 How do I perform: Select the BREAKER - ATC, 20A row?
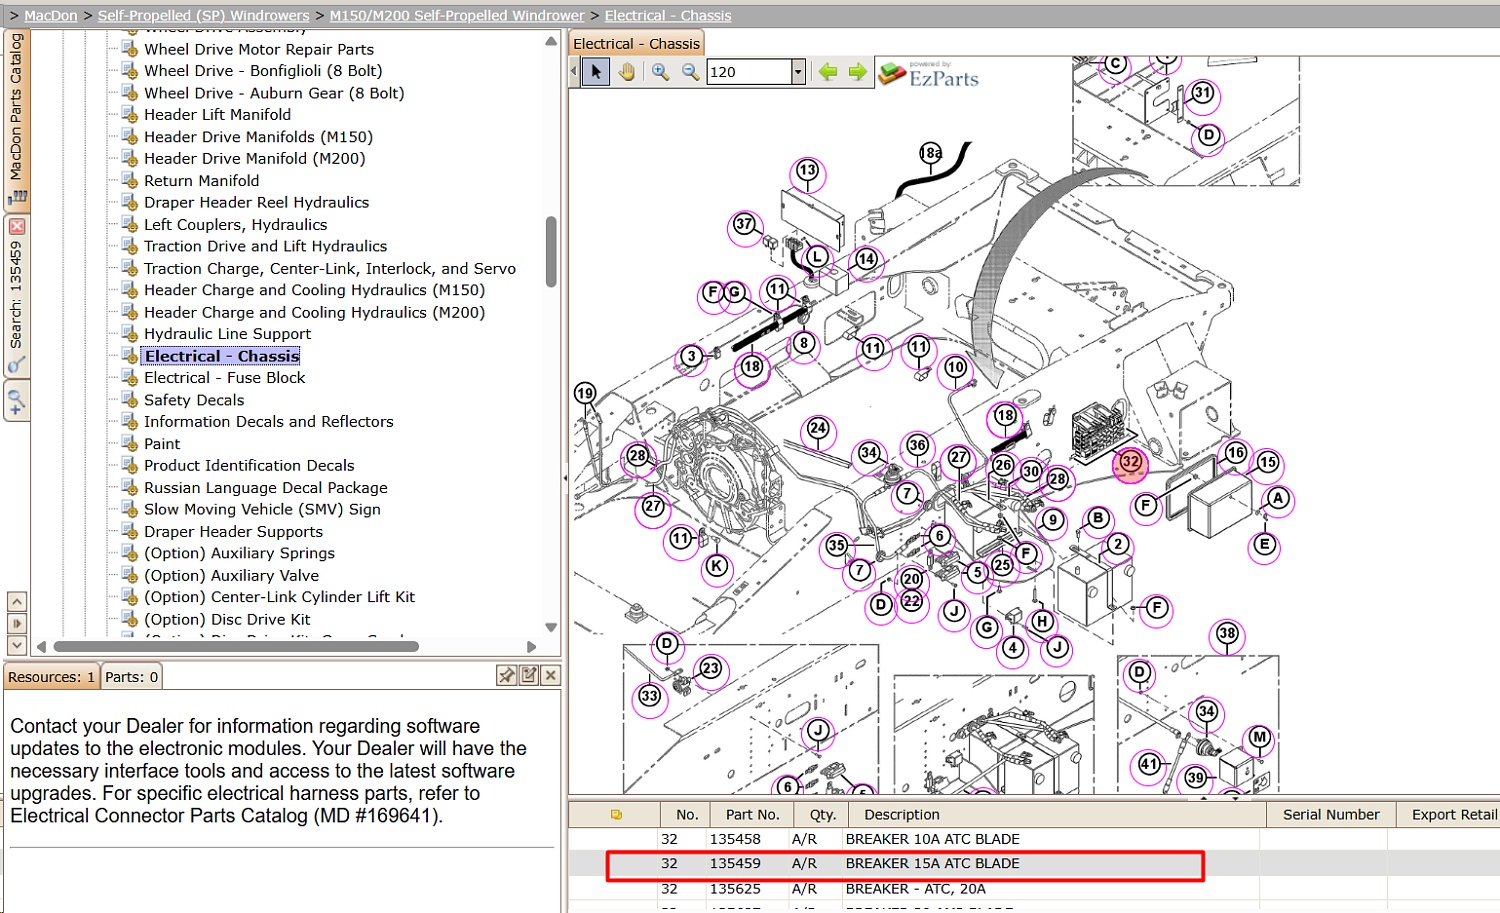[1033, 888]
